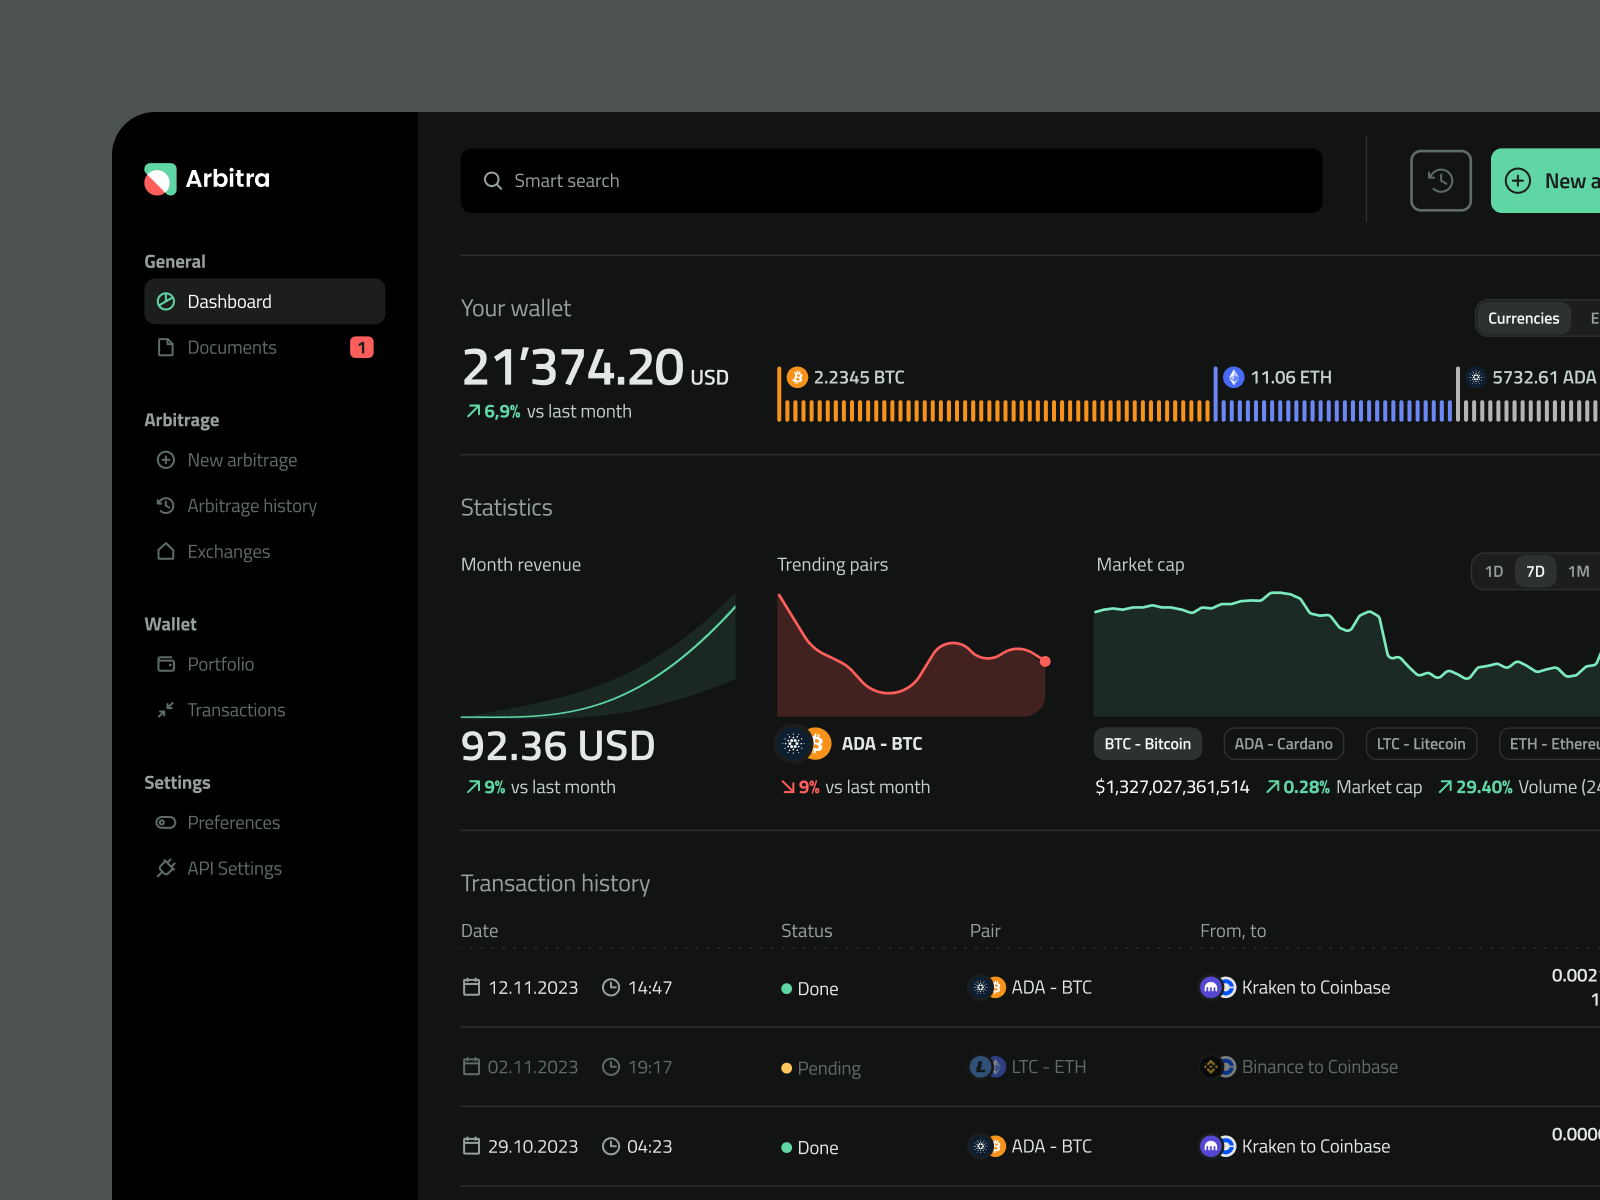
Task: Select the Exchanges icon
Action: (x=166, y=551)
